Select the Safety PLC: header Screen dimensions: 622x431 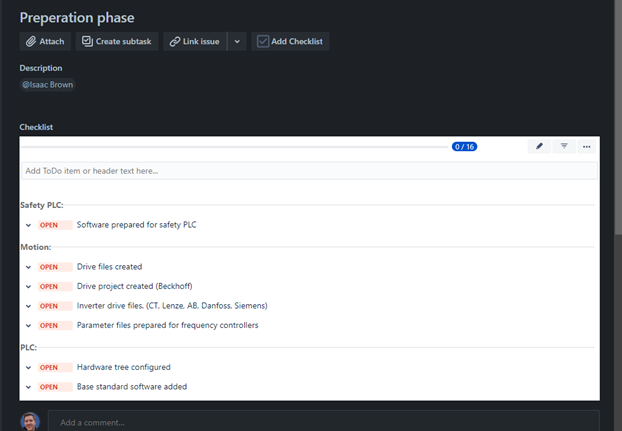42,205
